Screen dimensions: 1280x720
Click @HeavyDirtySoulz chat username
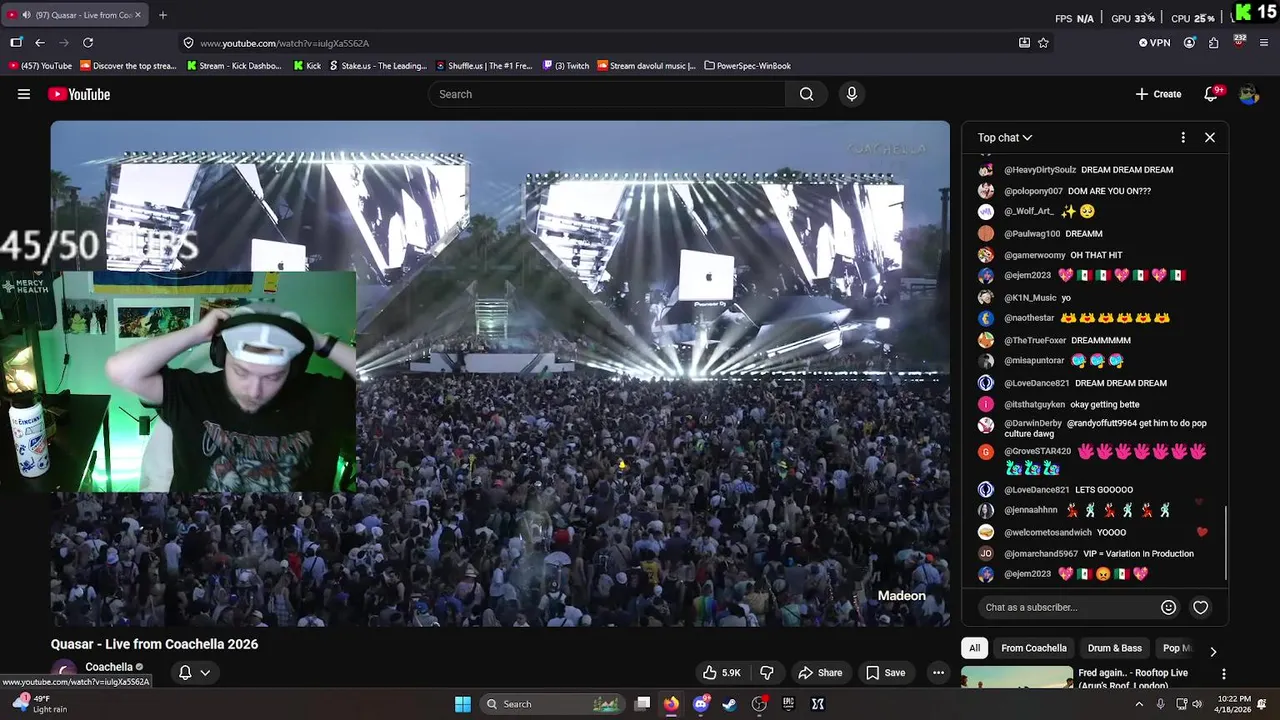coord(1040,170)
